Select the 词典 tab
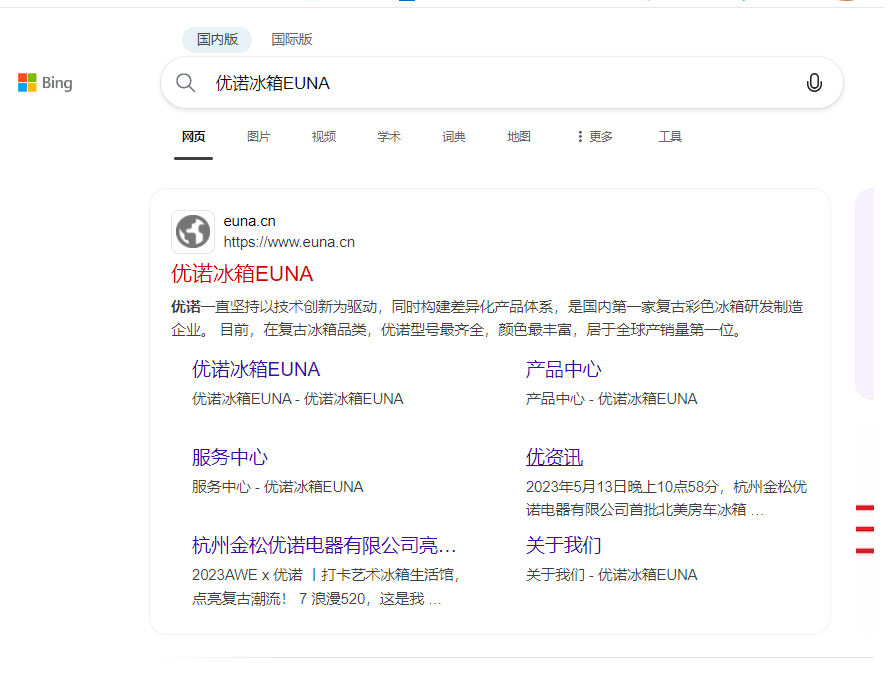The width and height of the screenshot is (889, 678). 454,137
